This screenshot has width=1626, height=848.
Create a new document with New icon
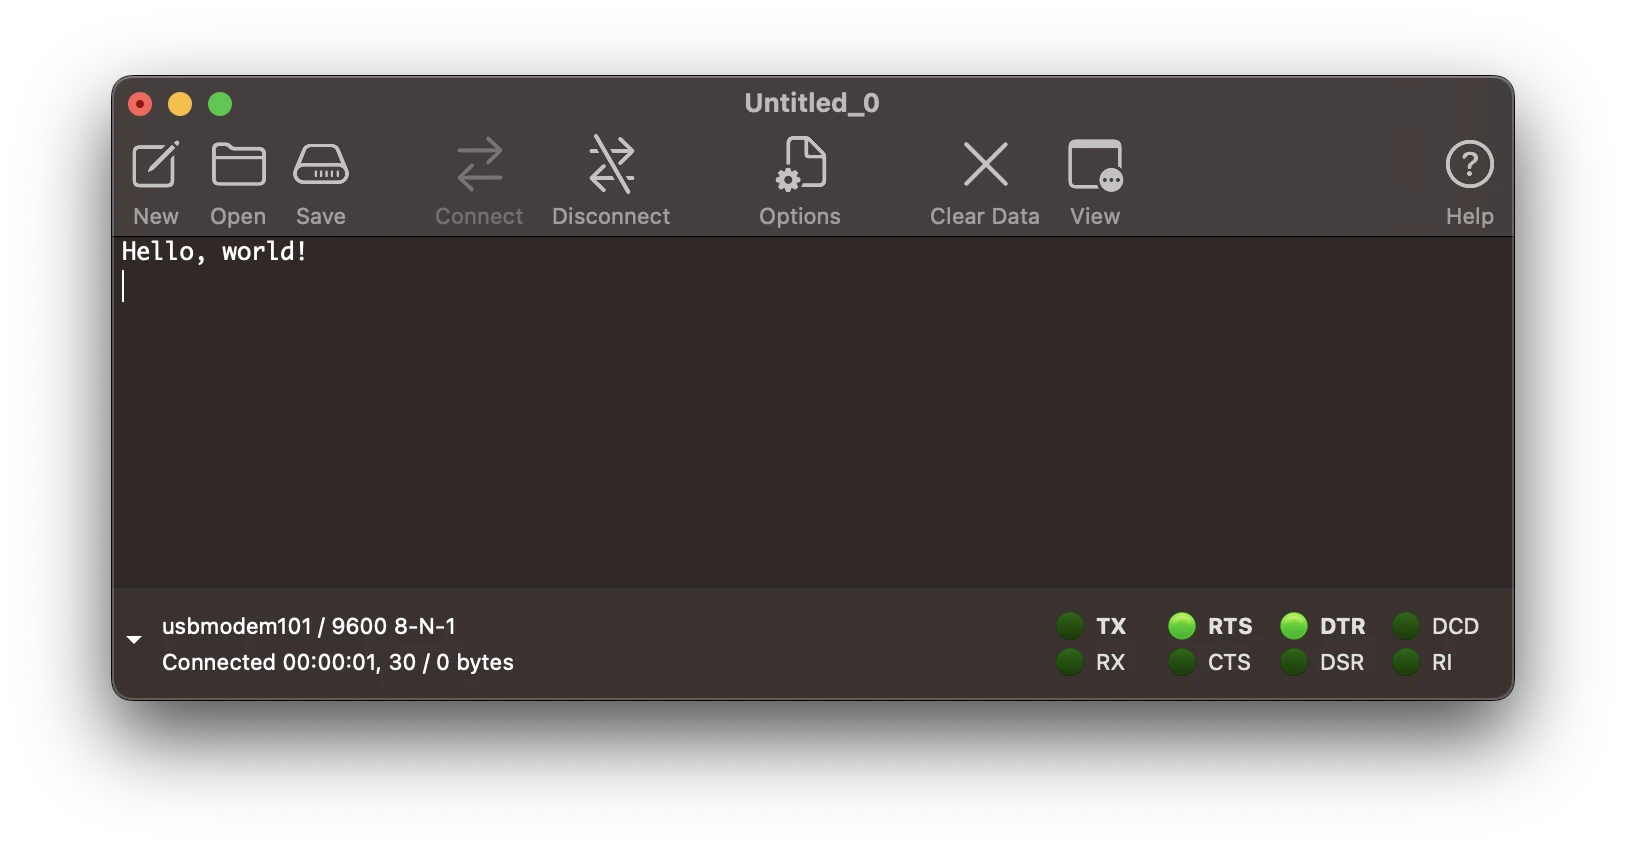coord(156,165)
